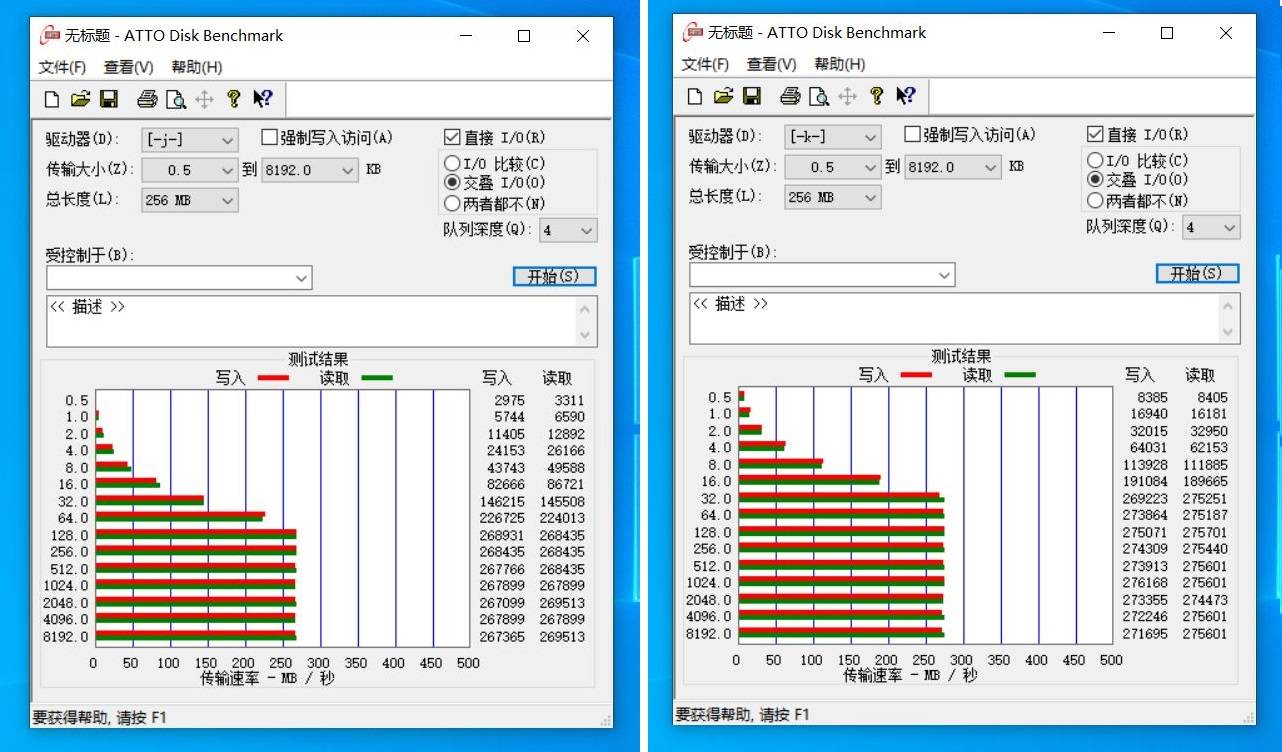Open 查看(V) menu in right window
The image size is (1282, 752).
[x=772, y=64]
